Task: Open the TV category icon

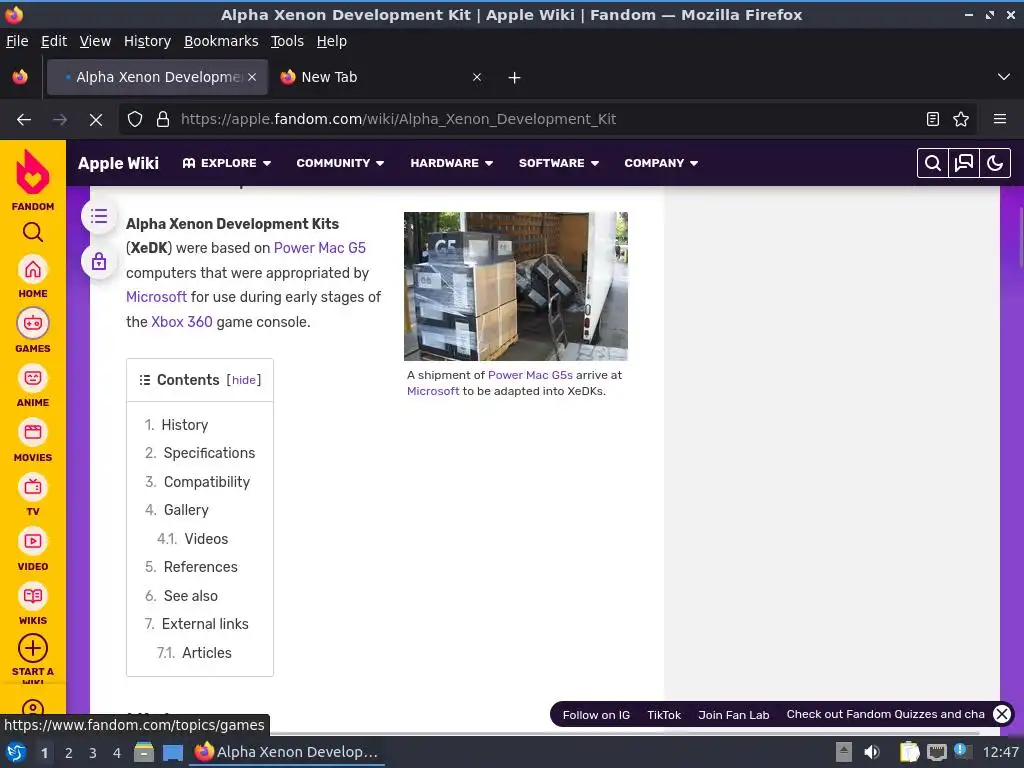Action: [x=33, y=487]
